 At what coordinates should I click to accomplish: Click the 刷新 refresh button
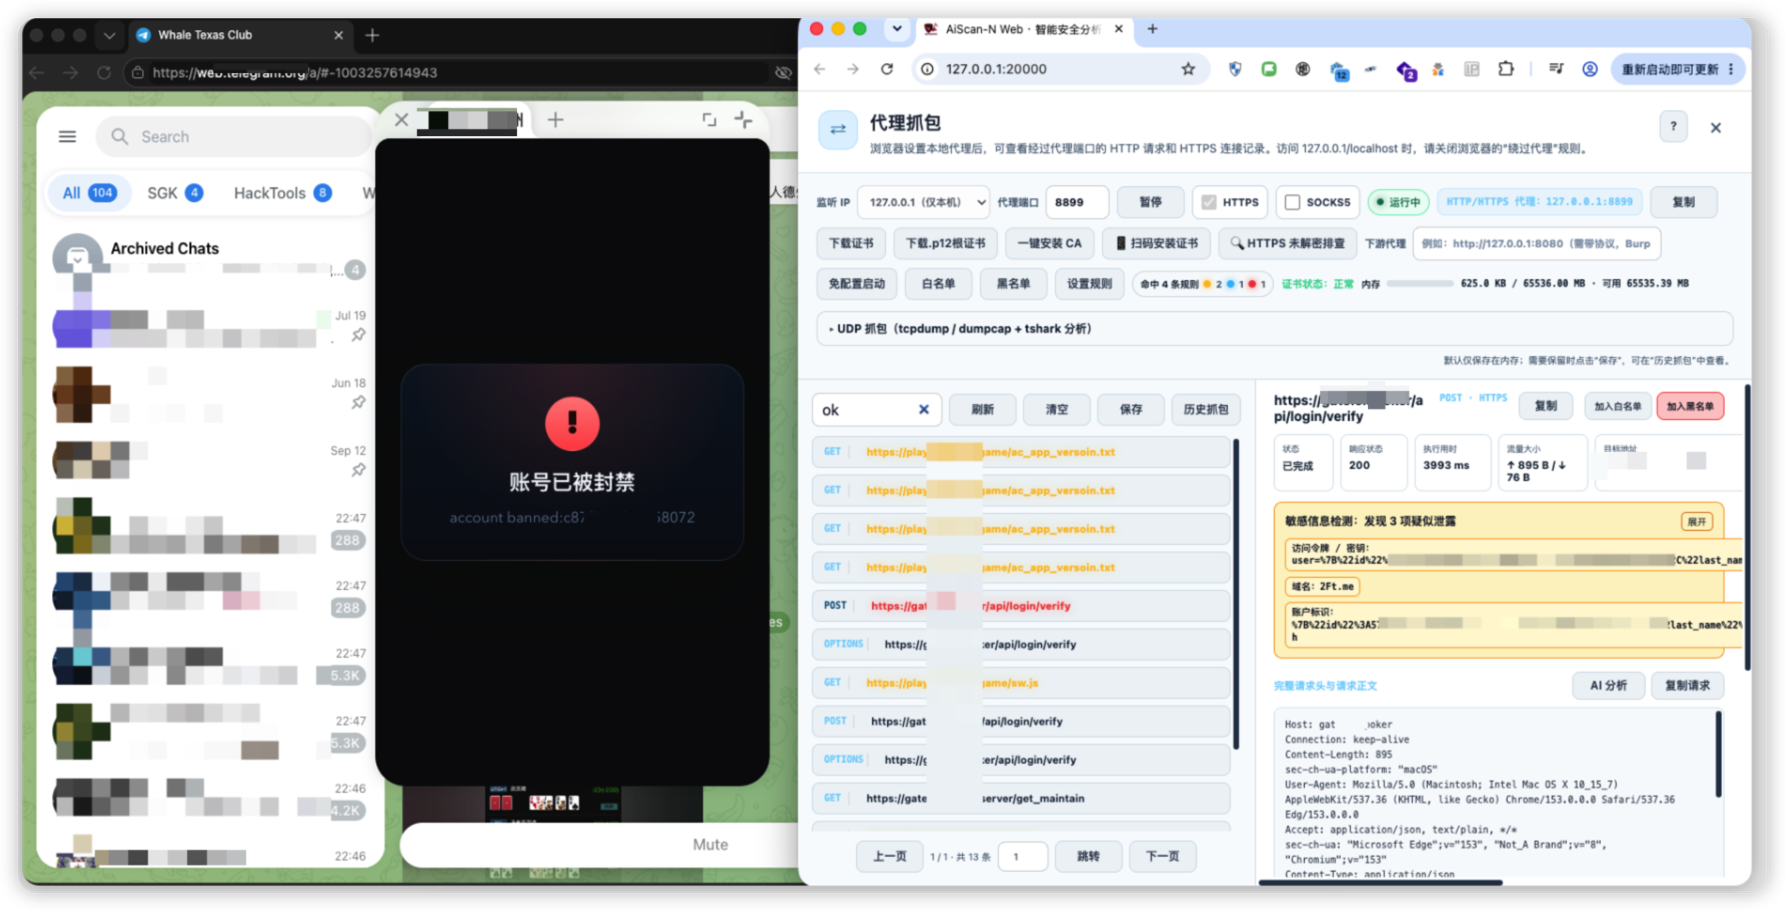(983, 410)
